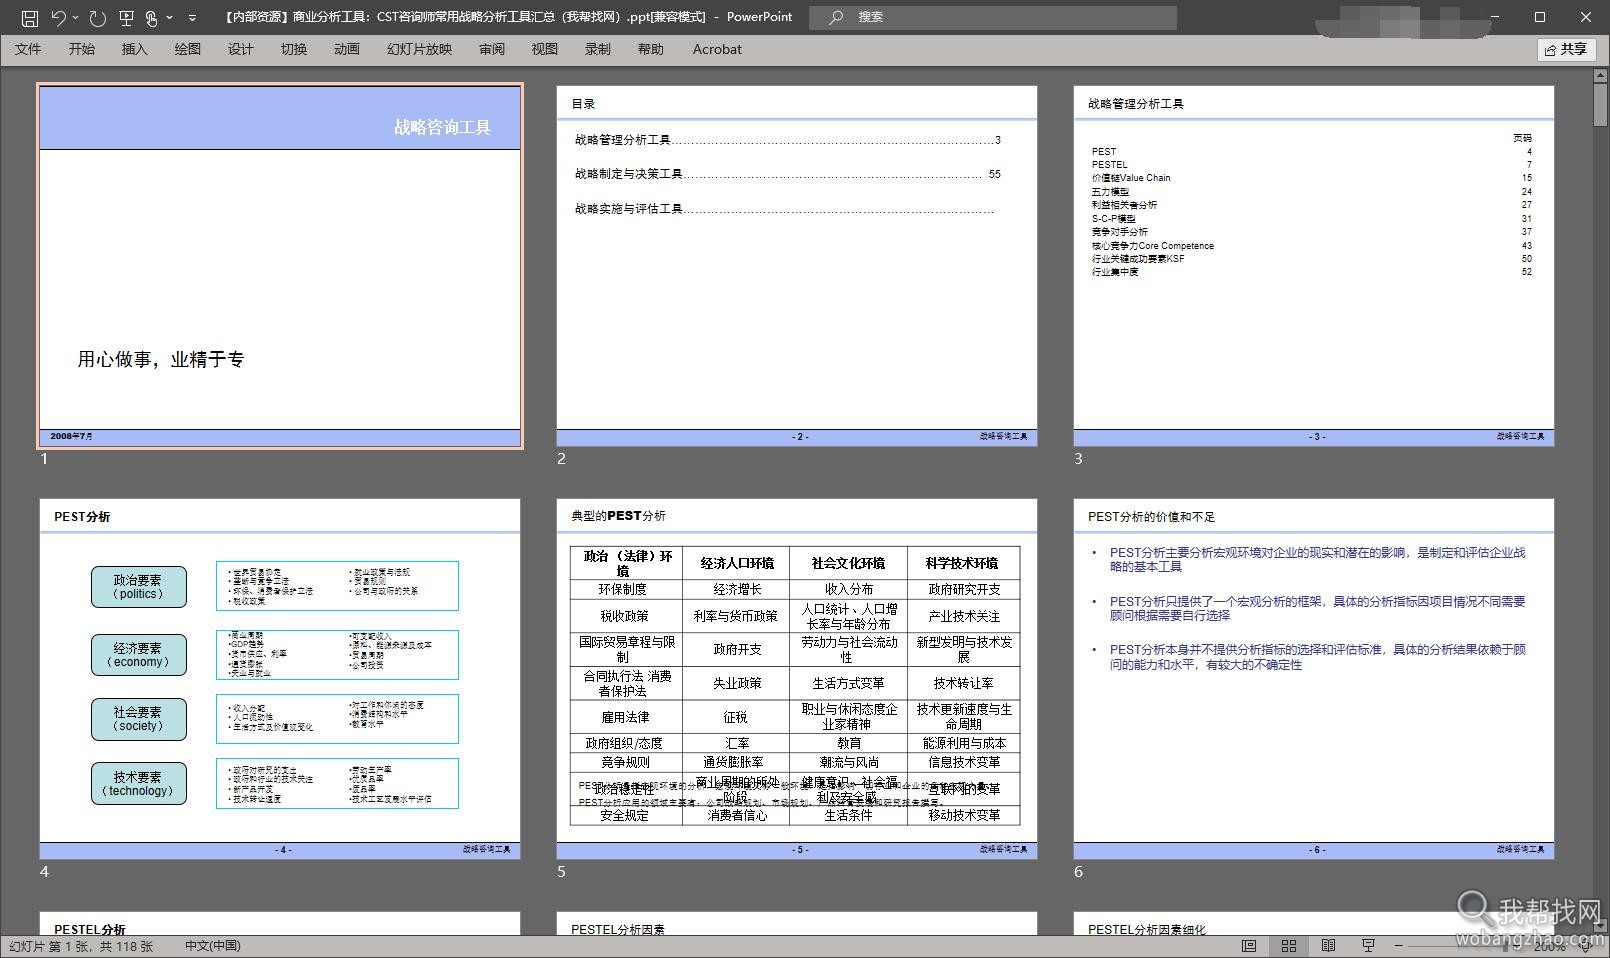Click the scrollbar up arrow

click(x=1600, y=76)
